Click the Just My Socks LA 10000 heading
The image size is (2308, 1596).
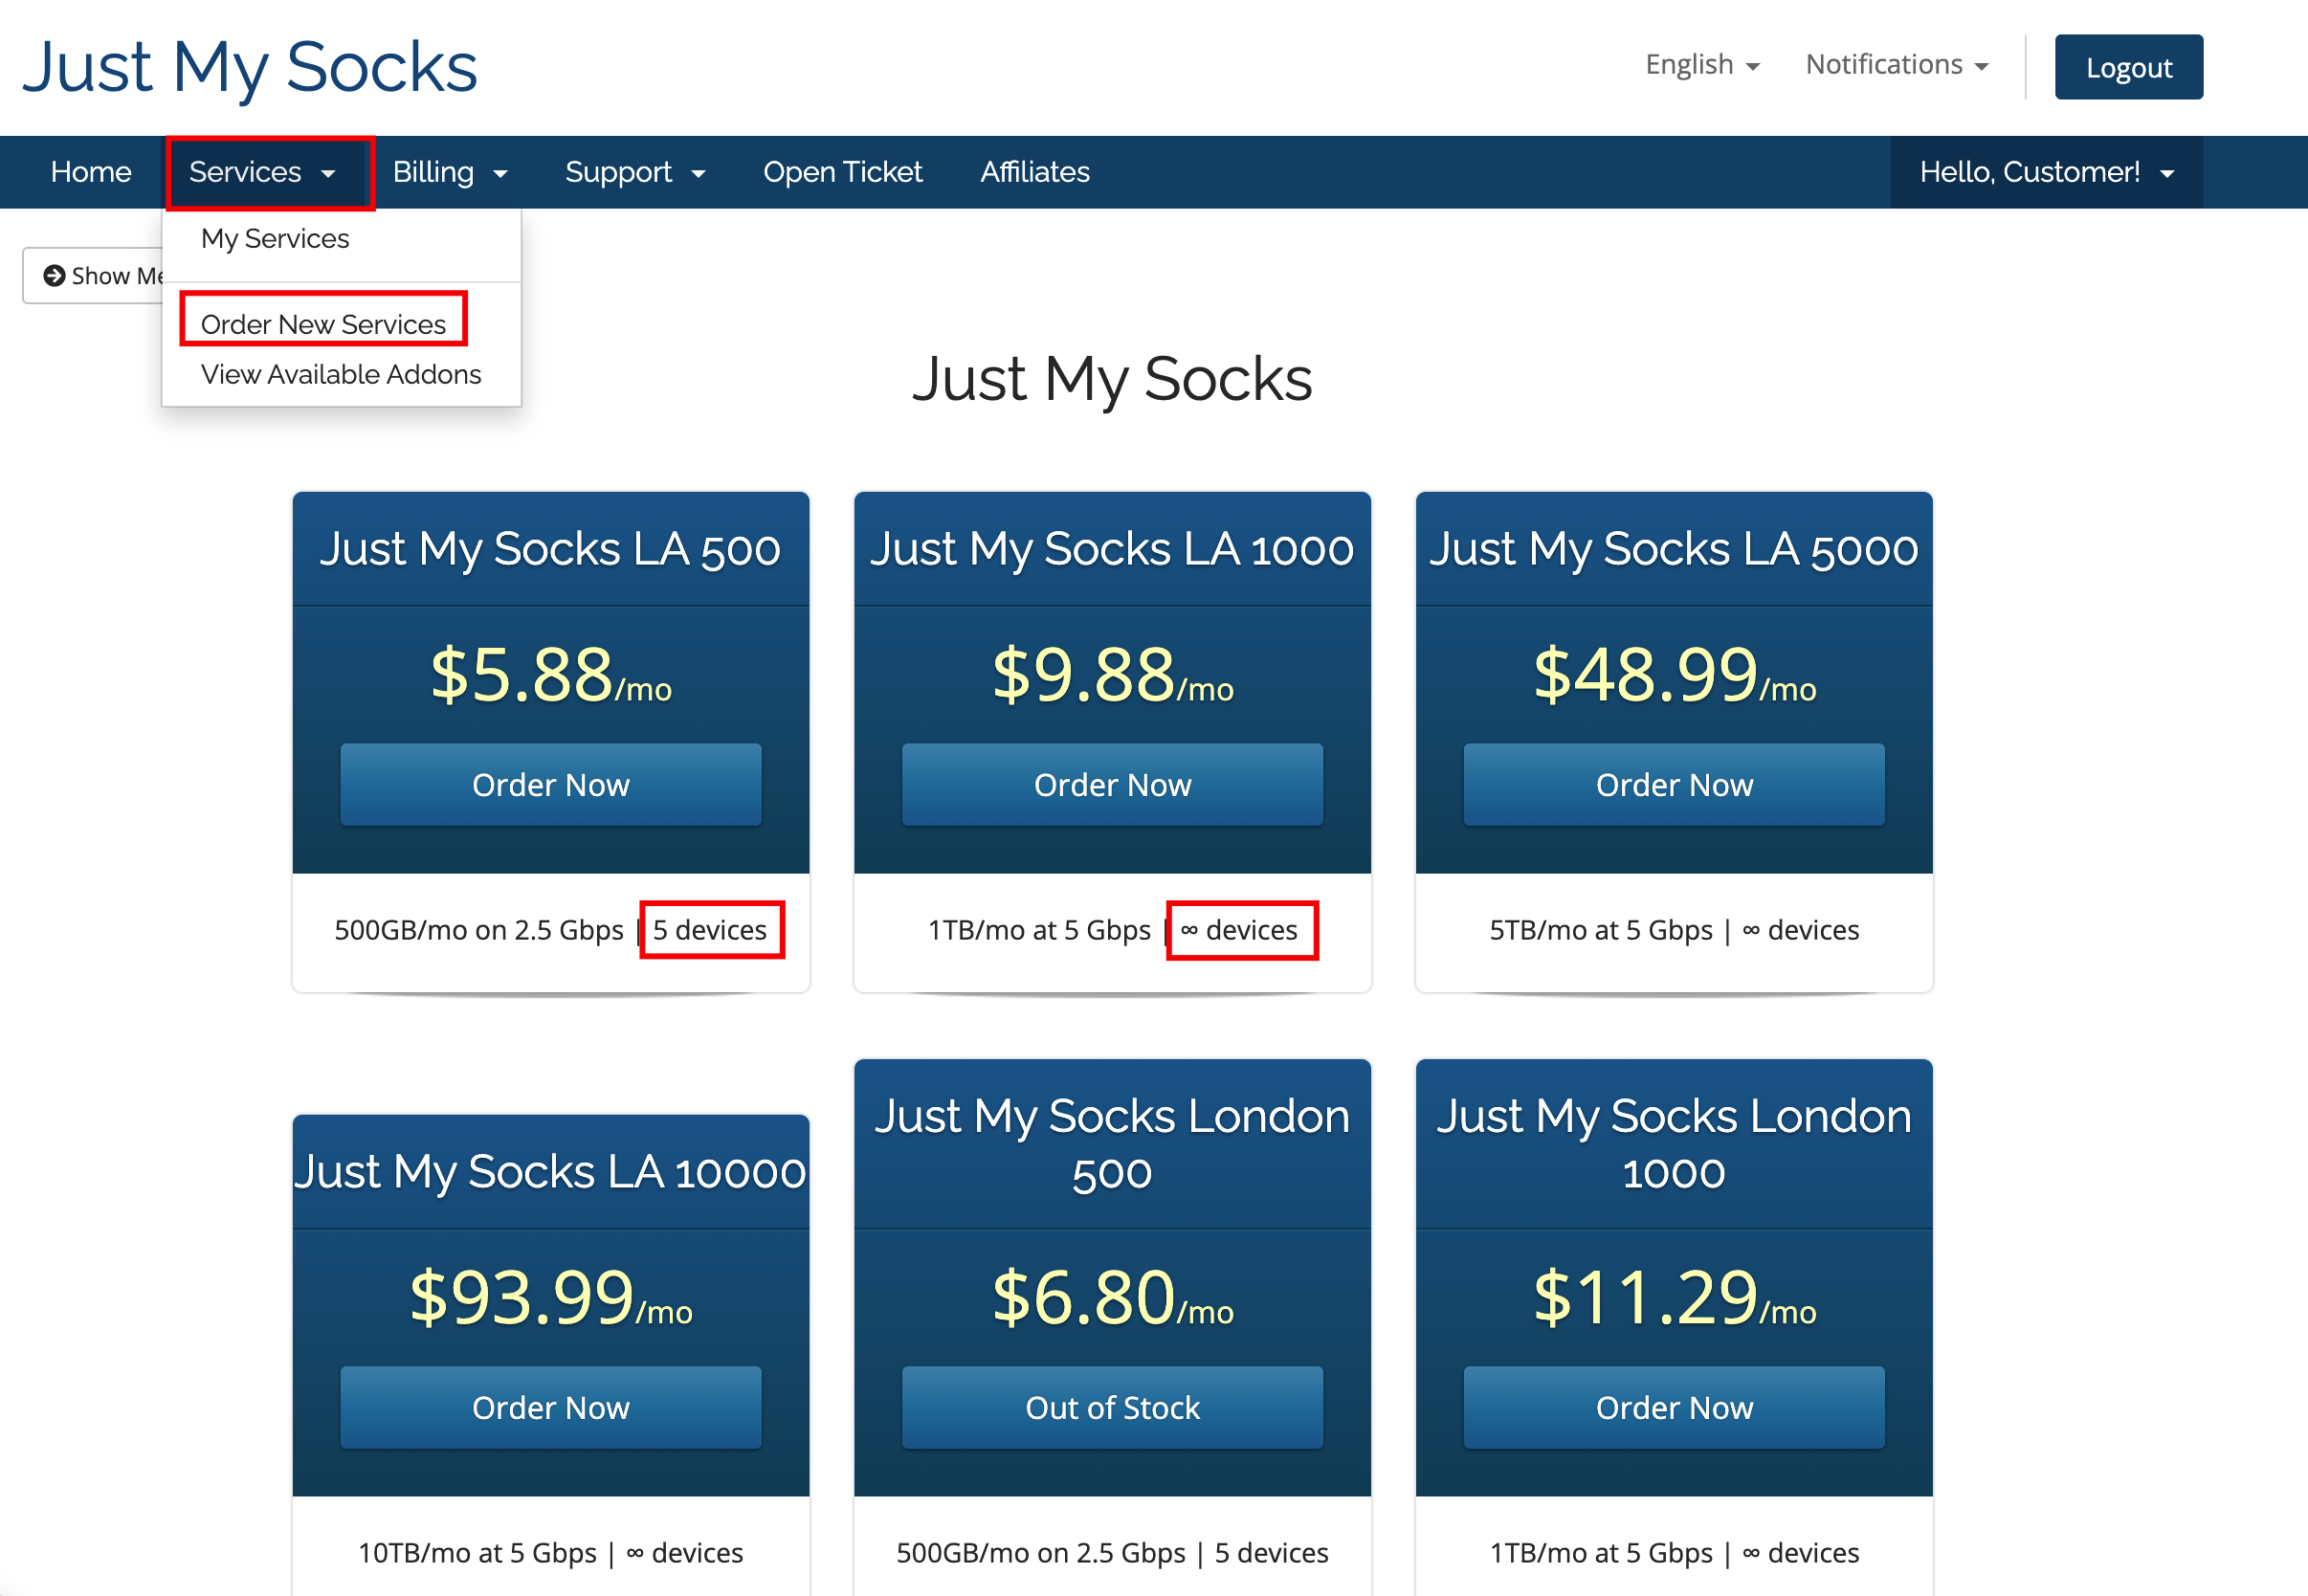tap(551, 1173)
